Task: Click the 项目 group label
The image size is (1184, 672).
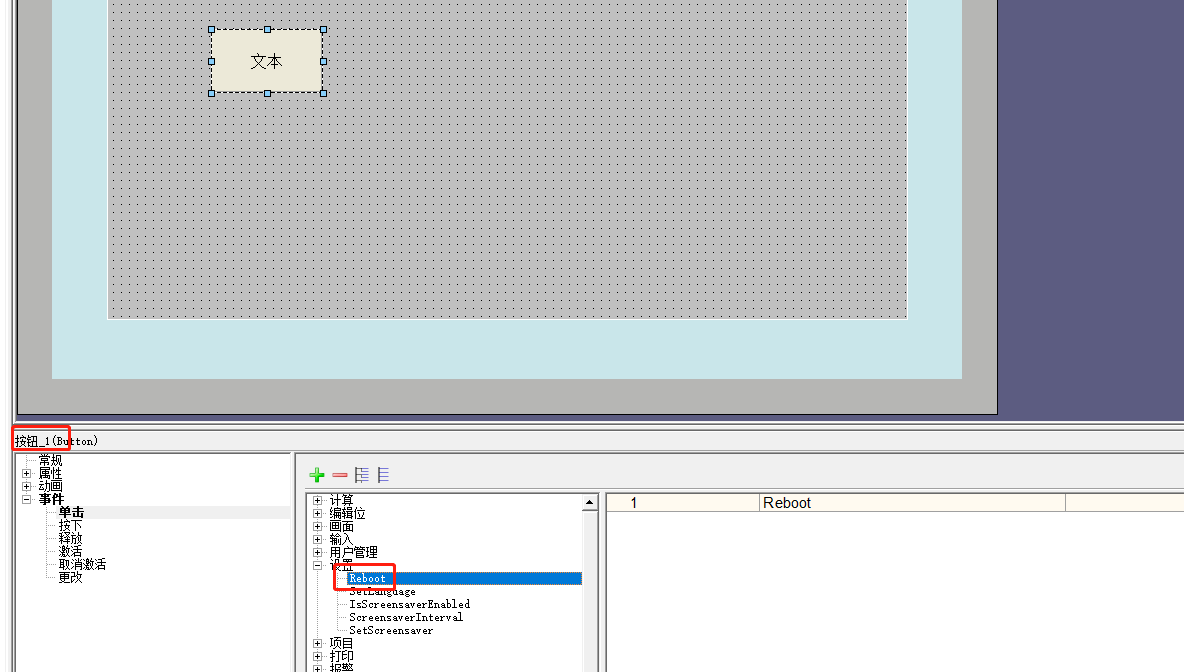Action: (341, 643)
